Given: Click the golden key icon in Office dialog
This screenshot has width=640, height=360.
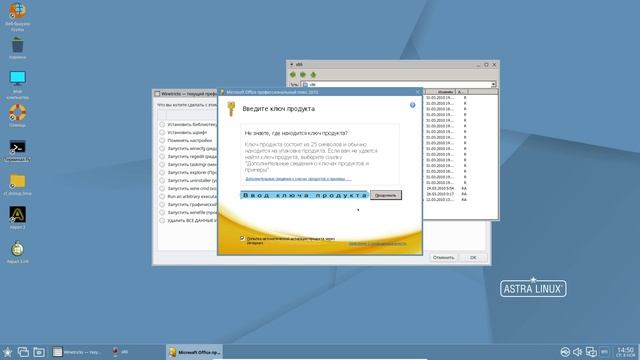Looking at the screenshot, I should point(231,109).
